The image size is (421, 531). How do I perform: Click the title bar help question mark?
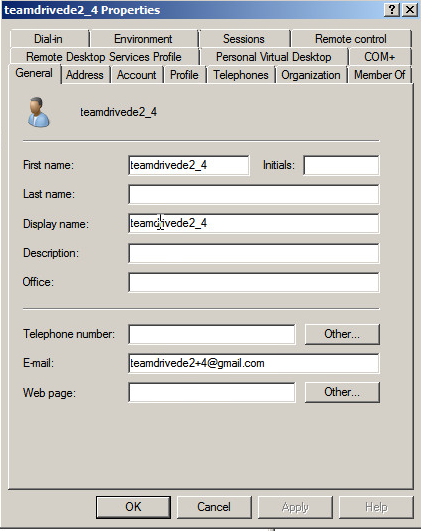click(x=392, y=9)
